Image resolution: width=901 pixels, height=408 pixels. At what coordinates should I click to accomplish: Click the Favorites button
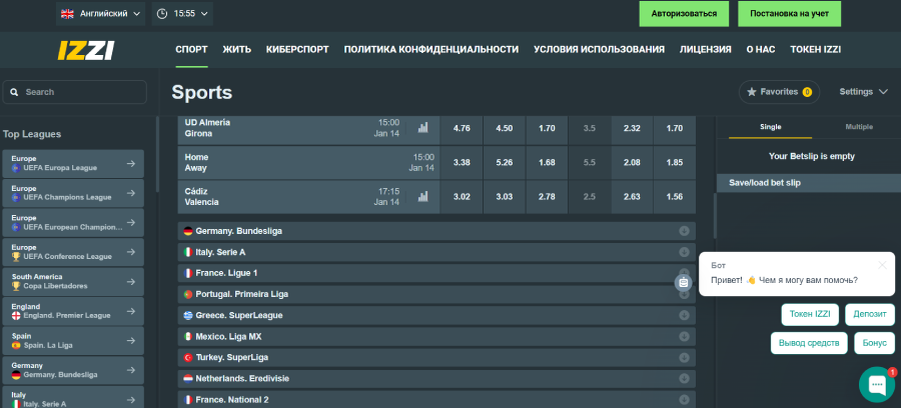point(779,92)
